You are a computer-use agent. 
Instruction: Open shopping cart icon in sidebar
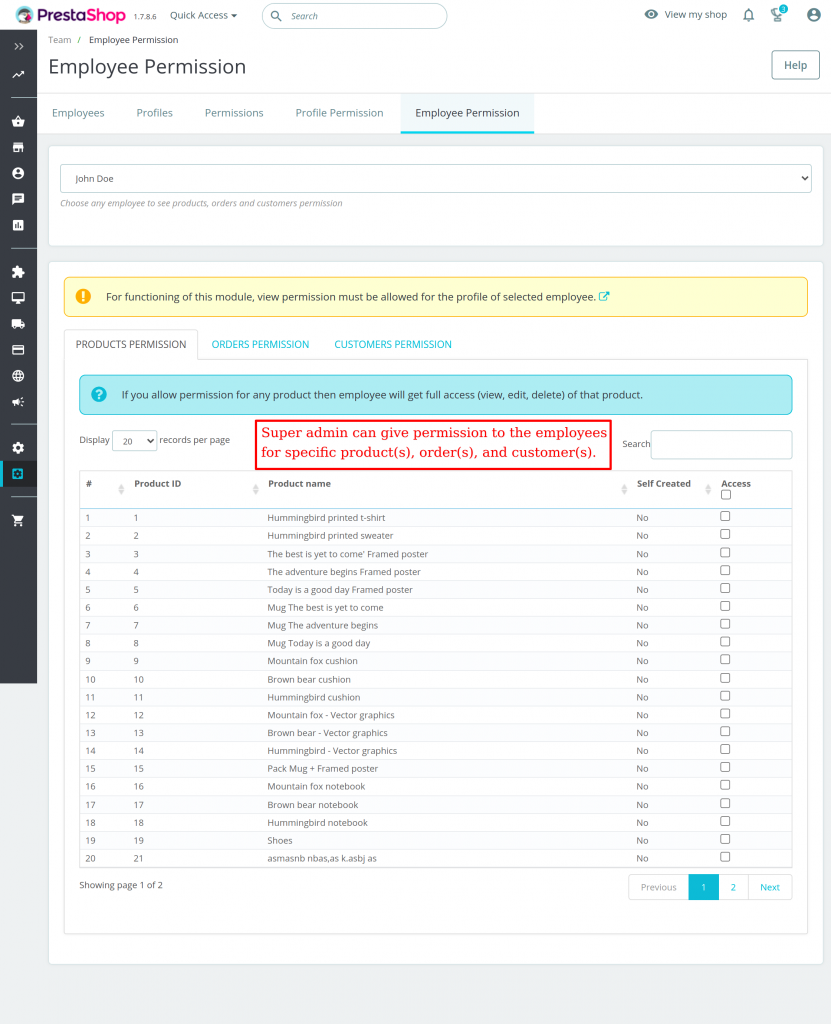[x=18, y=520]
